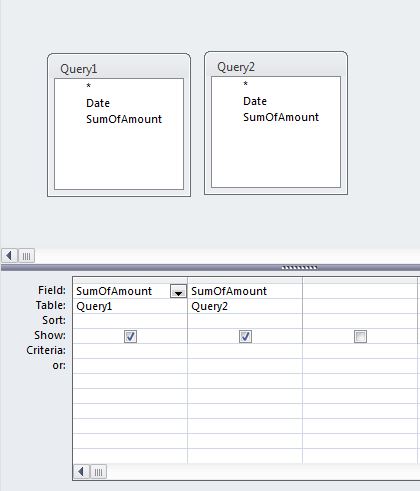The image size is (420, 491).
Task: Click the Table cell showing Query2
Action: tap(245, 306)
